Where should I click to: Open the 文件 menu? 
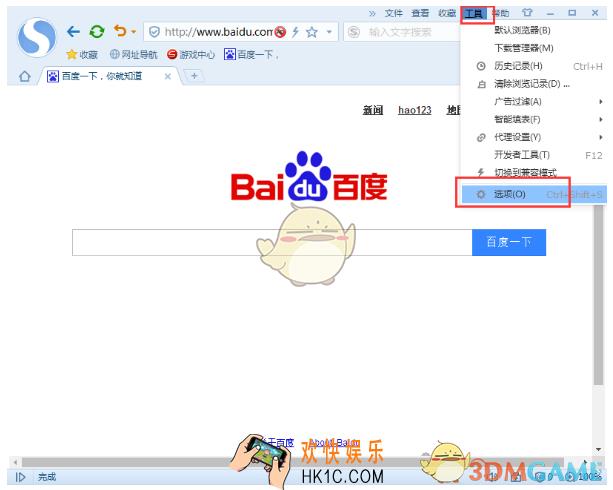point(394,13)
